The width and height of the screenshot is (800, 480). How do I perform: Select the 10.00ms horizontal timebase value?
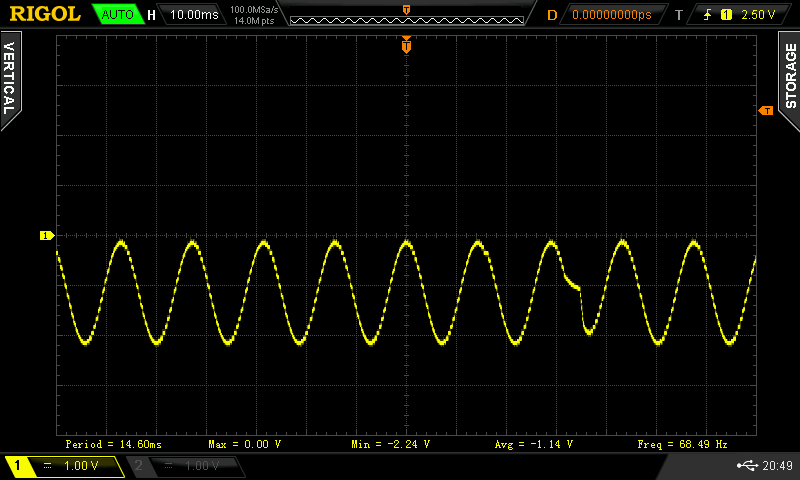point(193,14)
